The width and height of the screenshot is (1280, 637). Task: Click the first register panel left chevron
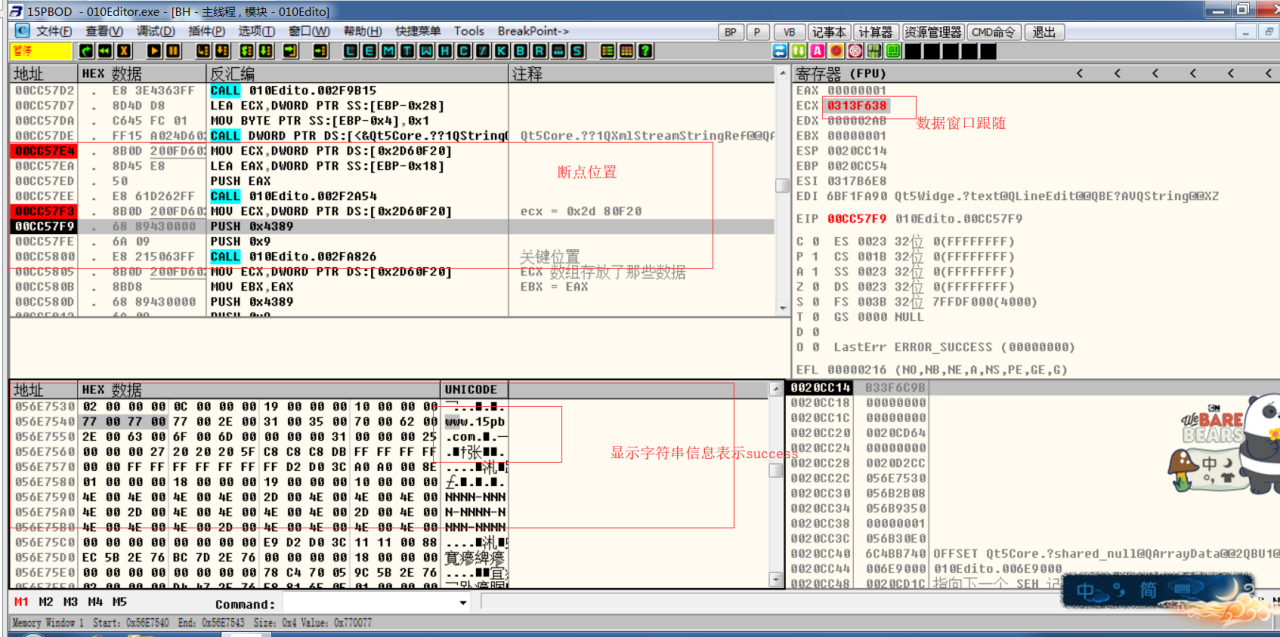[x=1080, y=74]
